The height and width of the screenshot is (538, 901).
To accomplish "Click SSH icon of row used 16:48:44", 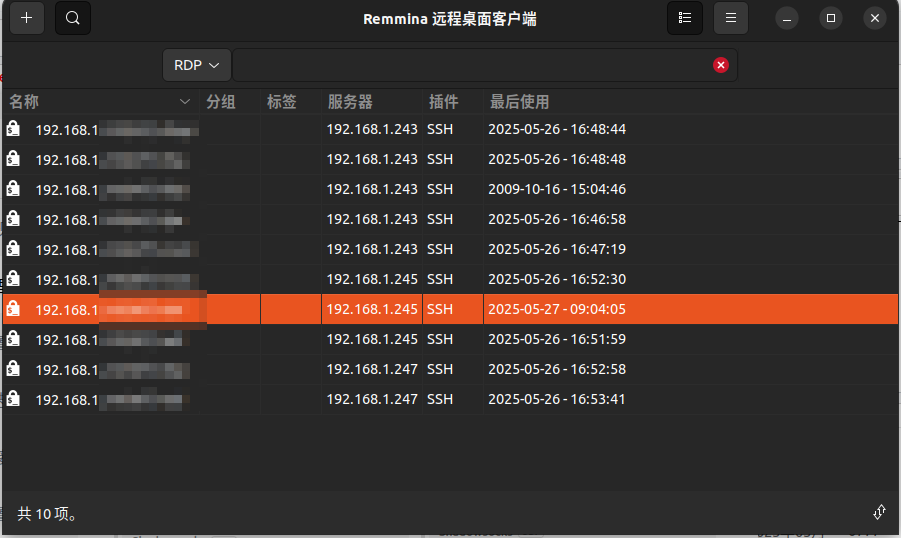I will 13,129.
